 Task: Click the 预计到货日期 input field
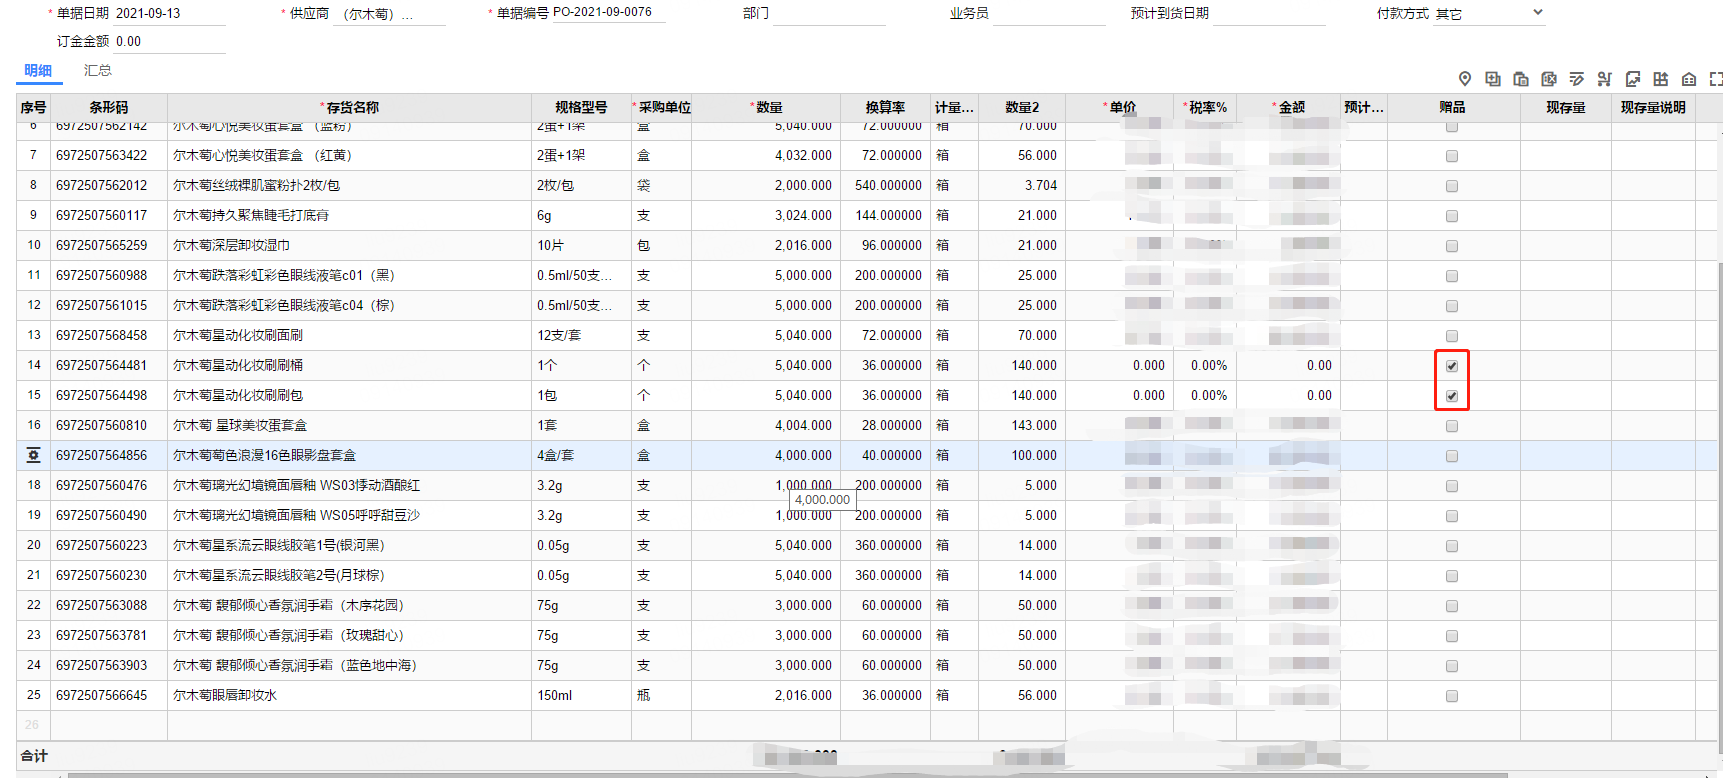(x=1269, y=14)
